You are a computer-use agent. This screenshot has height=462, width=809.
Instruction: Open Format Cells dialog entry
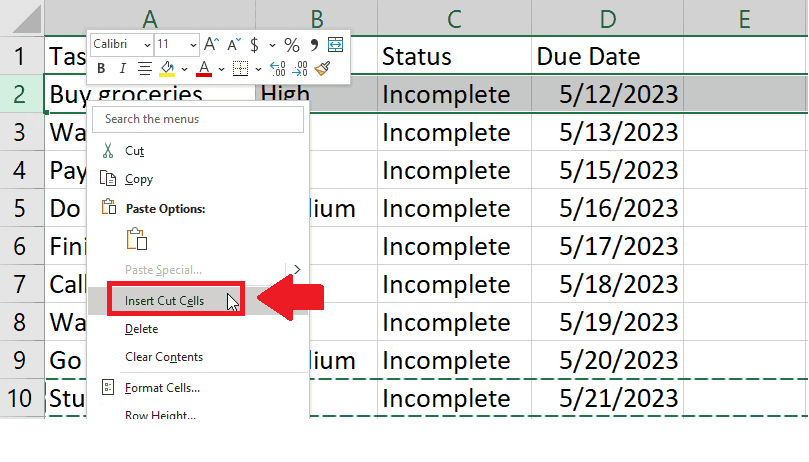(162, 388)
